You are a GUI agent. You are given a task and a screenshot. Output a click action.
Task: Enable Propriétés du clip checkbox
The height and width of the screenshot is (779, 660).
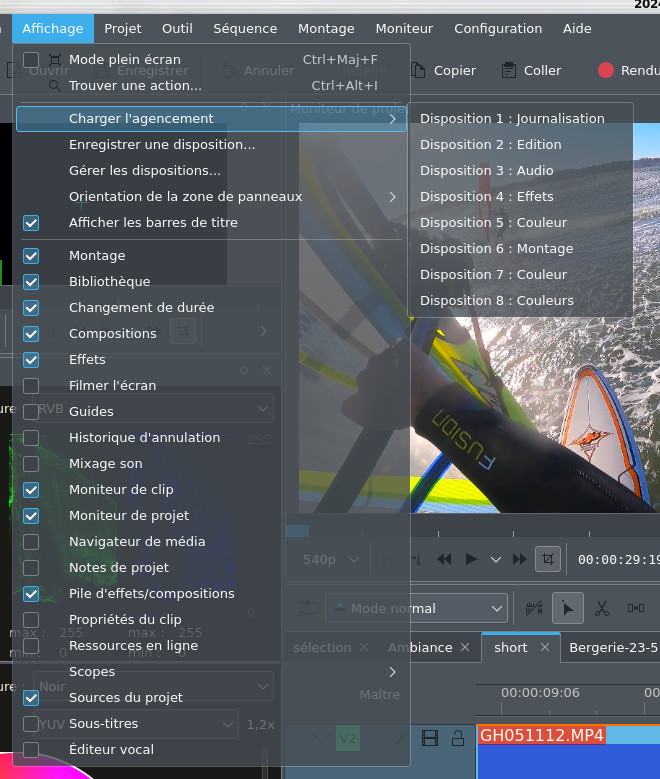(31, 620)
